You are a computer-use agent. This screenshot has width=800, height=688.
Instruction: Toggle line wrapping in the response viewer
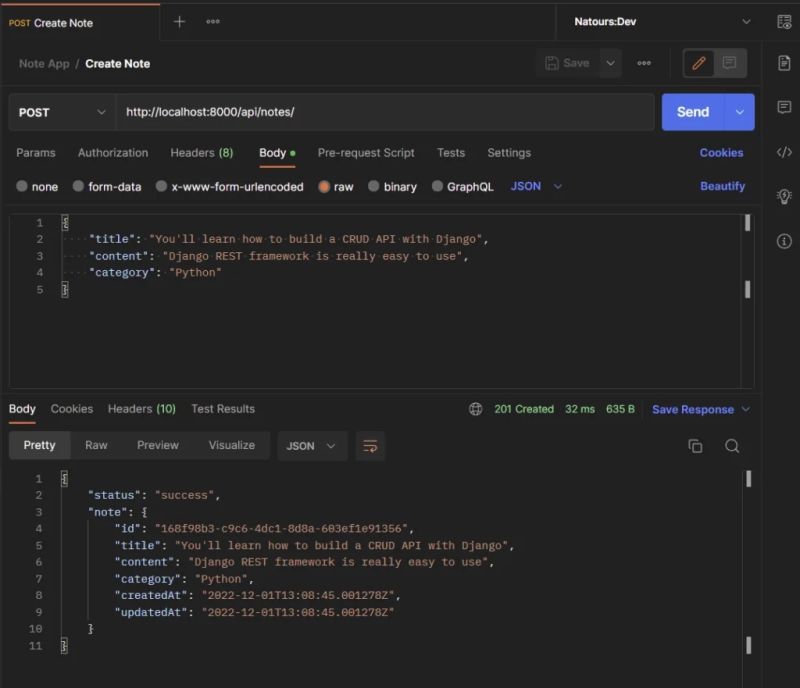point(370,446)
